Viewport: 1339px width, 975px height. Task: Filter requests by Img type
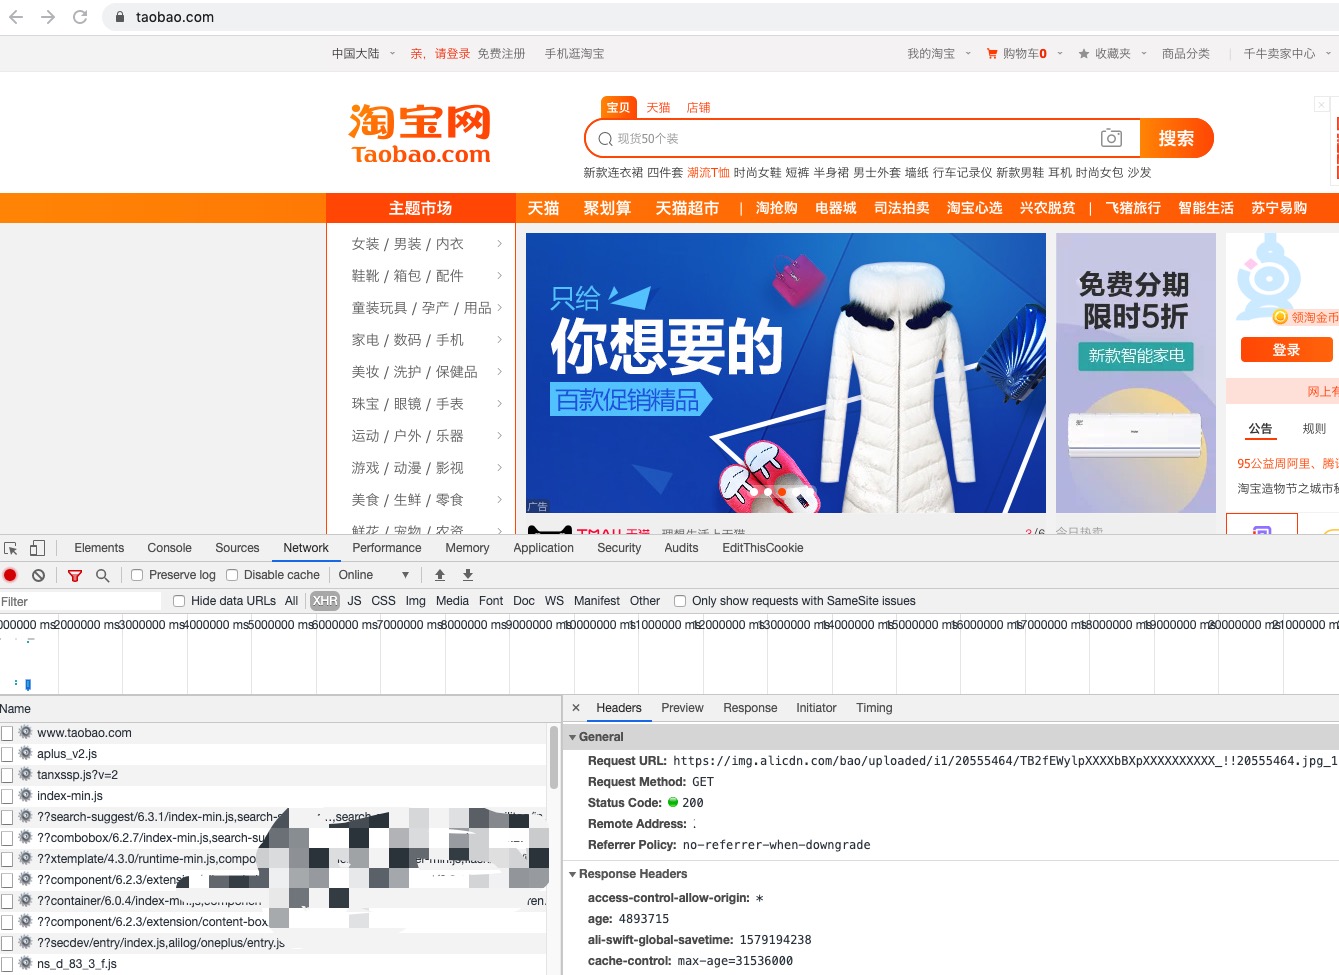(x=415, y=601)
